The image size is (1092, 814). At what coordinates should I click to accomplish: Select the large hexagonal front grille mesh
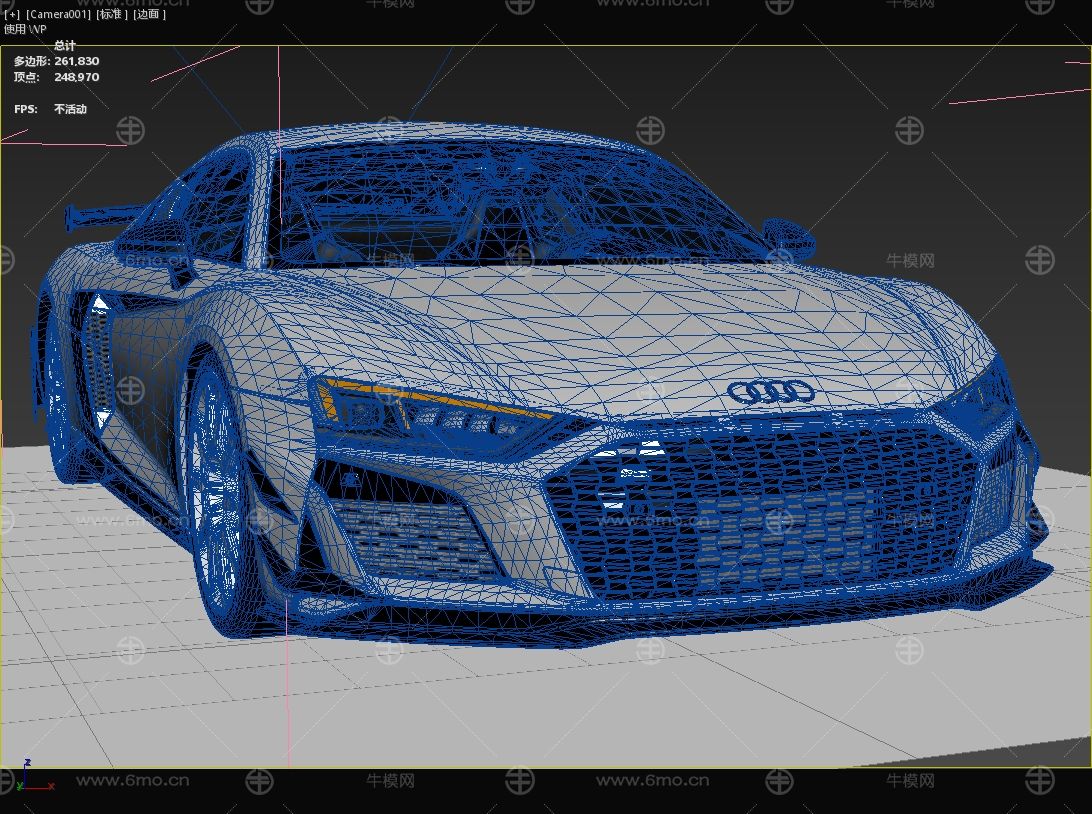click(760, 510)
